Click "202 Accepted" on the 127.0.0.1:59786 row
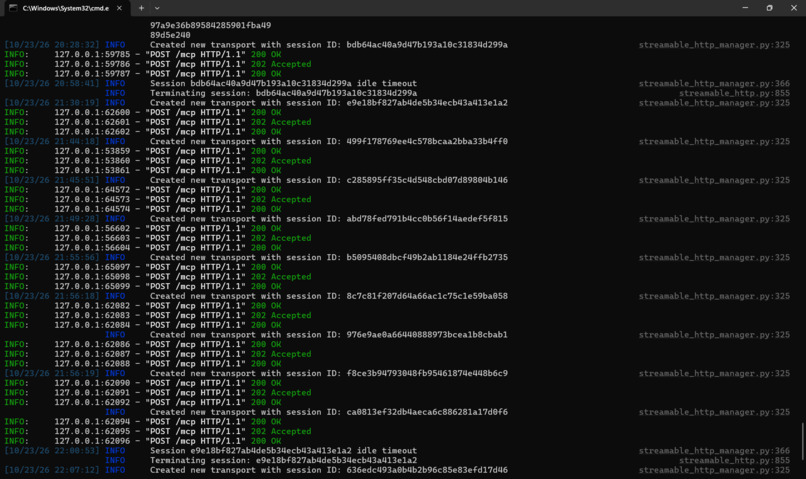The width and height of the screenshot is (806, 479). coord(281,64)
